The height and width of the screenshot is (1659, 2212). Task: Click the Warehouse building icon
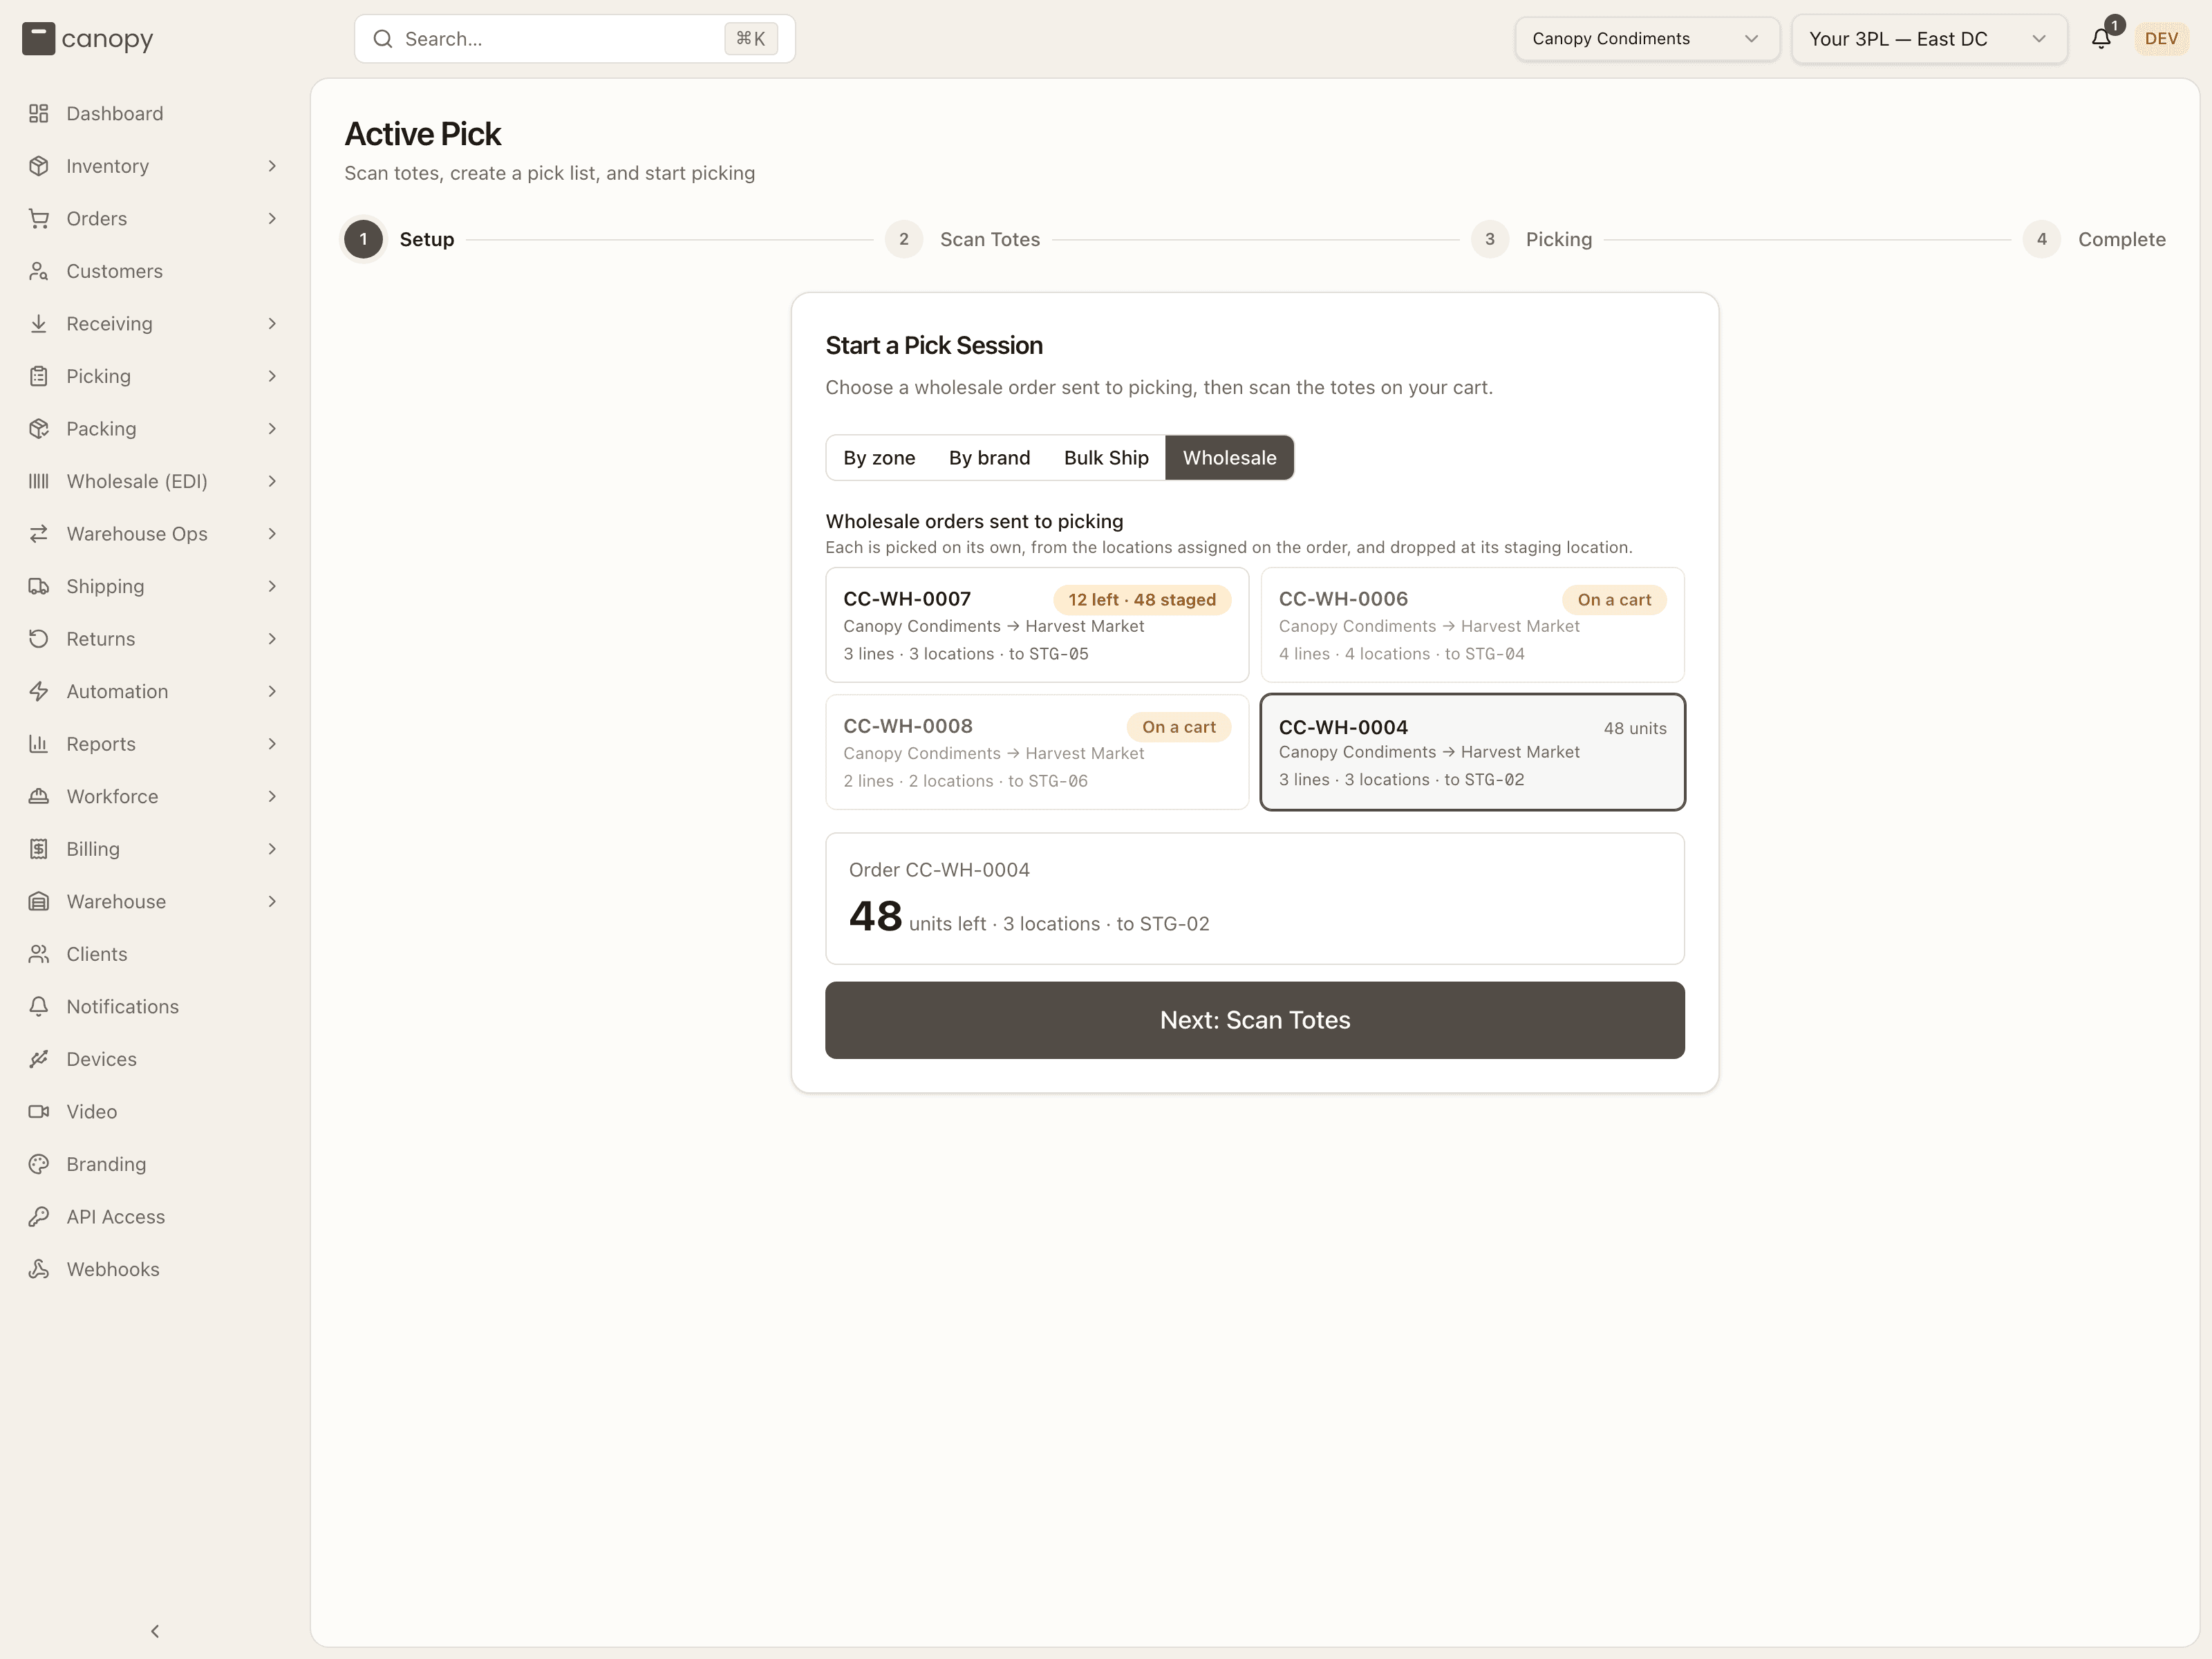39,901
